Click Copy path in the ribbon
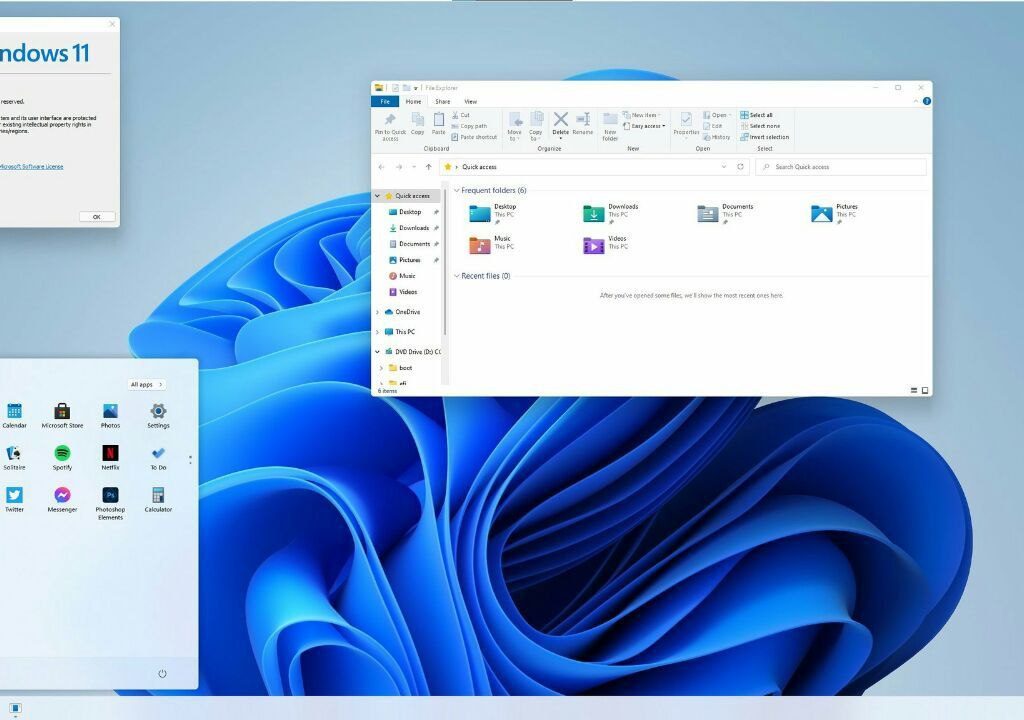The height and width of the screenshot is (720, 1024). click(469, 126)
